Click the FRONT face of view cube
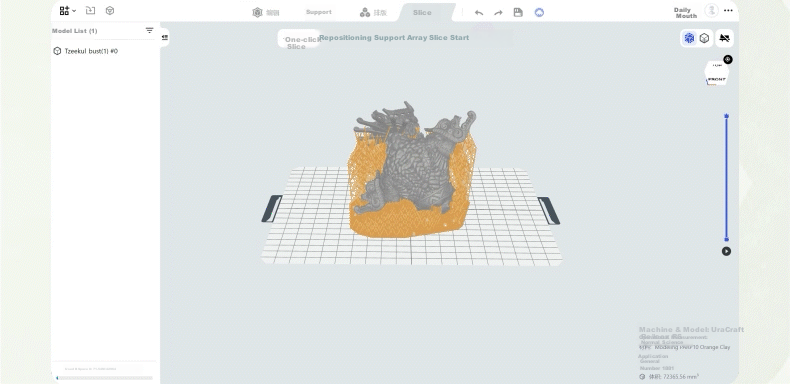The width and height of the screenshot is (790, 384). [x=716, y=79]
